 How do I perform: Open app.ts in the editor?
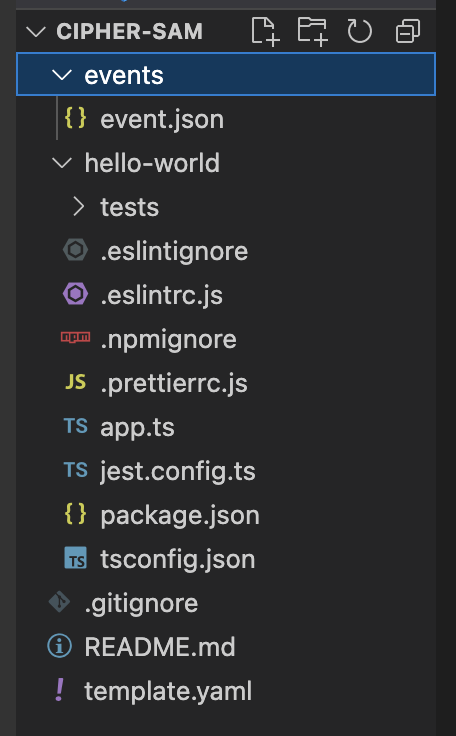pos(226,427)
